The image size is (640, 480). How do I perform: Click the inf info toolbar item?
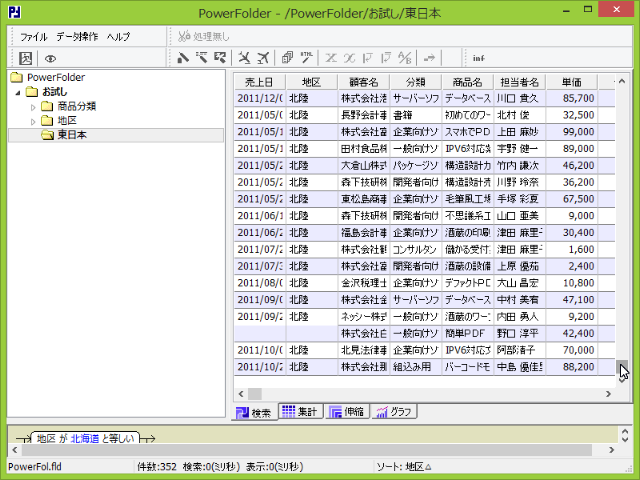478,58
